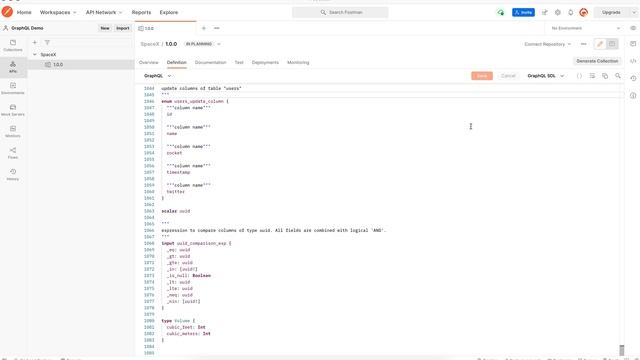
Task: Open Explore in top navigation
Action: (169, 12)
